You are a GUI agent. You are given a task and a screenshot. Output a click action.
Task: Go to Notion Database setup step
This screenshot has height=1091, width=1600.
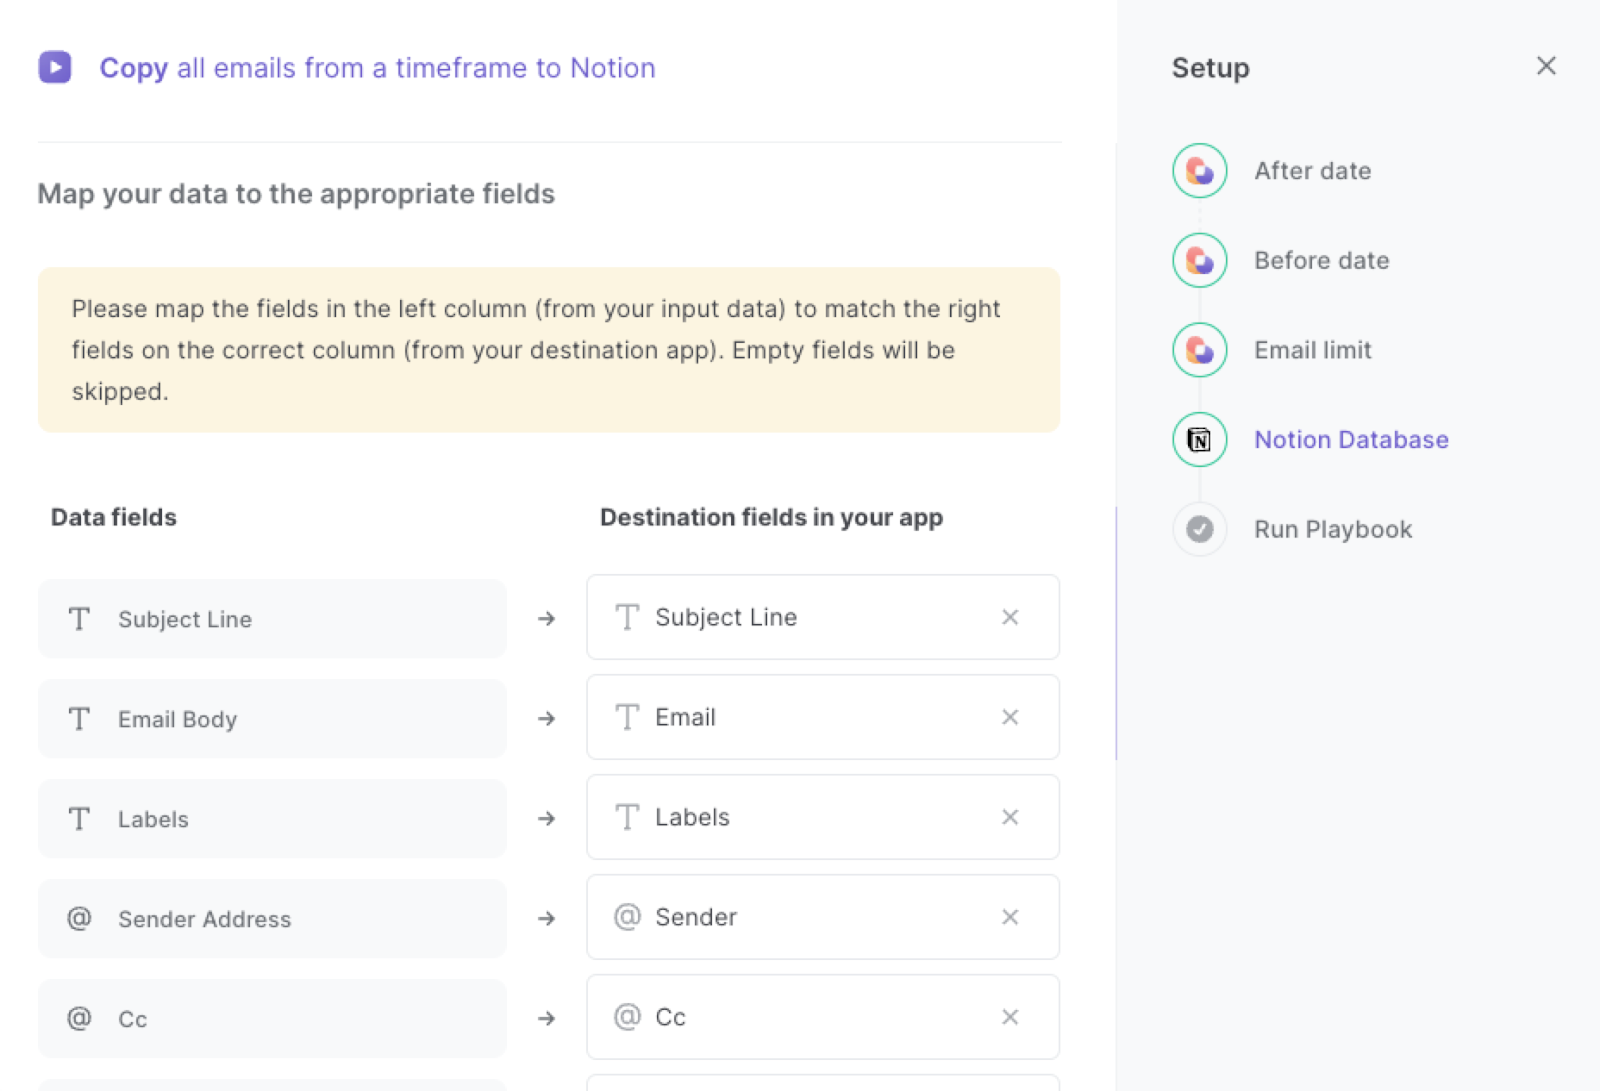click(x=1351, y=439)
